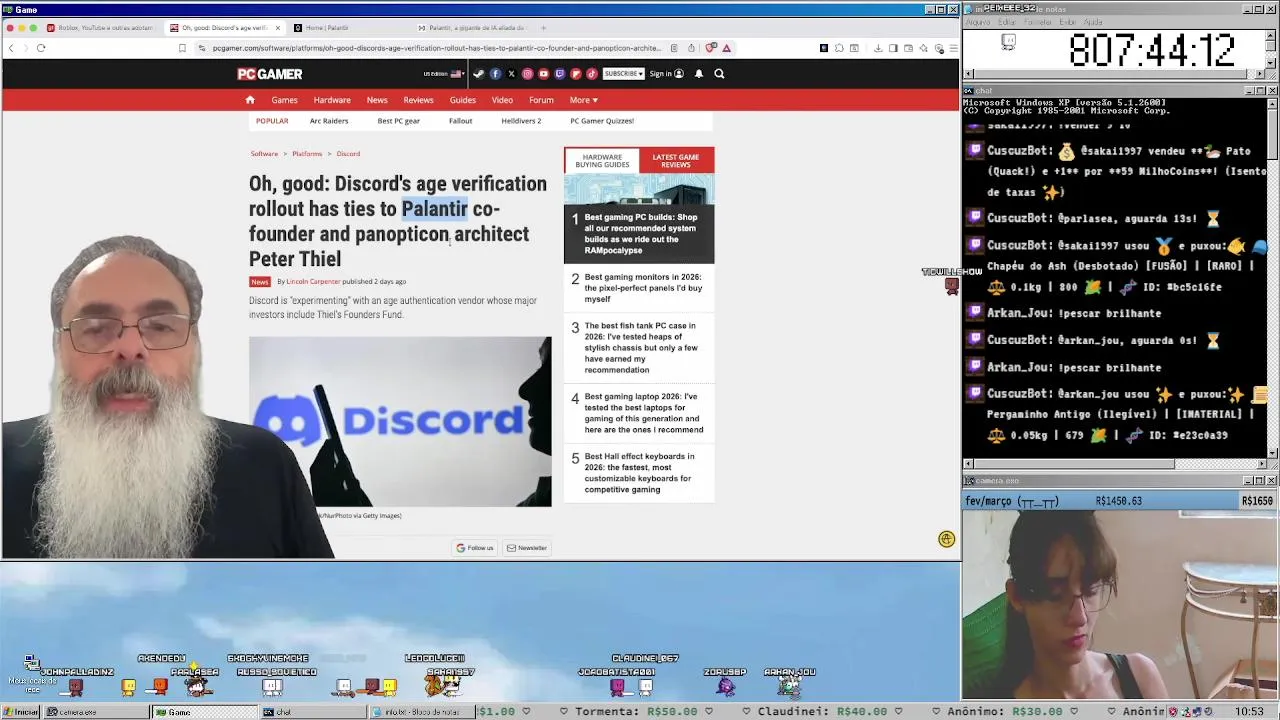Go back in browser history
This screenshot has height=720, width=1280.
coord(11,48)
